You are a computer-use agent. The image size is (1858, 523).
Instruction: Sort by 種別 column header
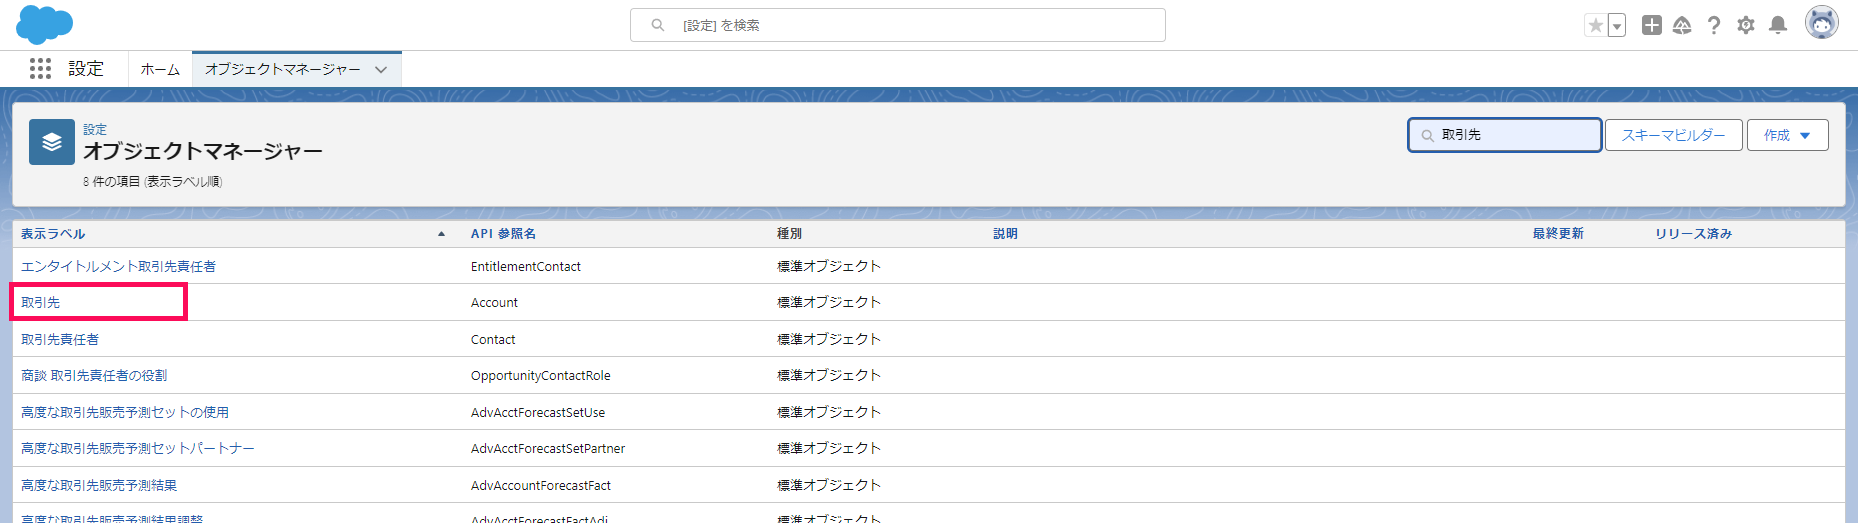pyautogui.click(x=790, y=233)
